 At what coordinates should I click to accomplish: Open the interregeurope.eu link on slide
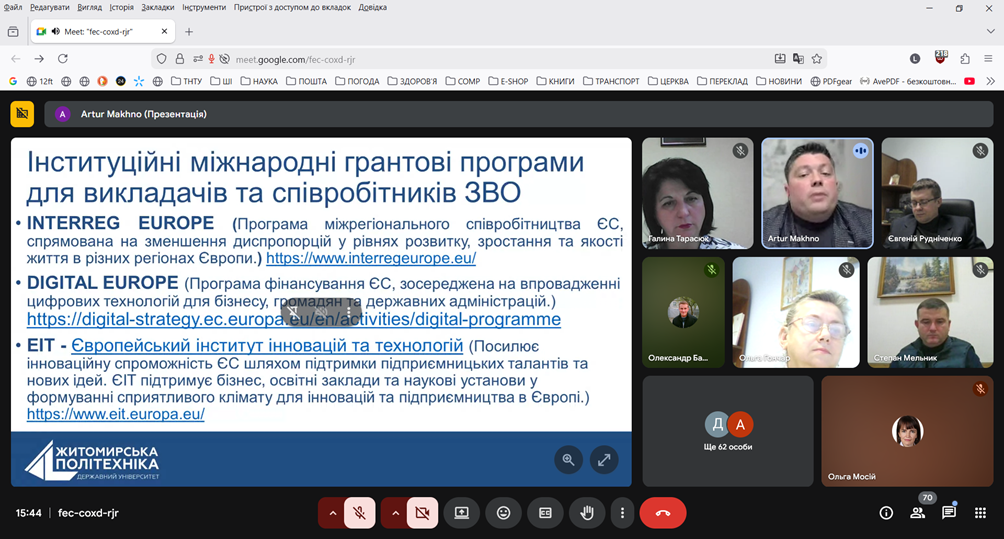371,258
